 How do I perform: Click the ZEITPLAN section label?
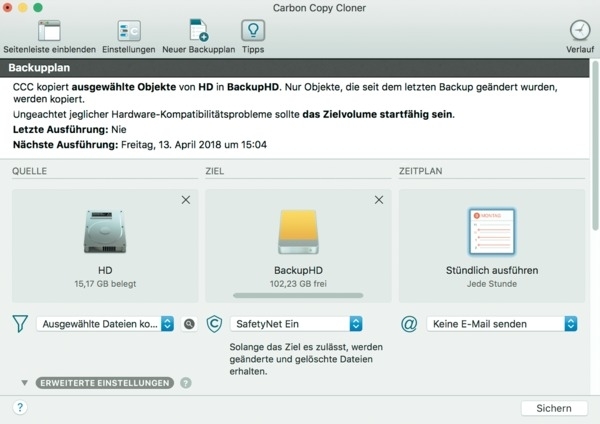pos(421,171)
